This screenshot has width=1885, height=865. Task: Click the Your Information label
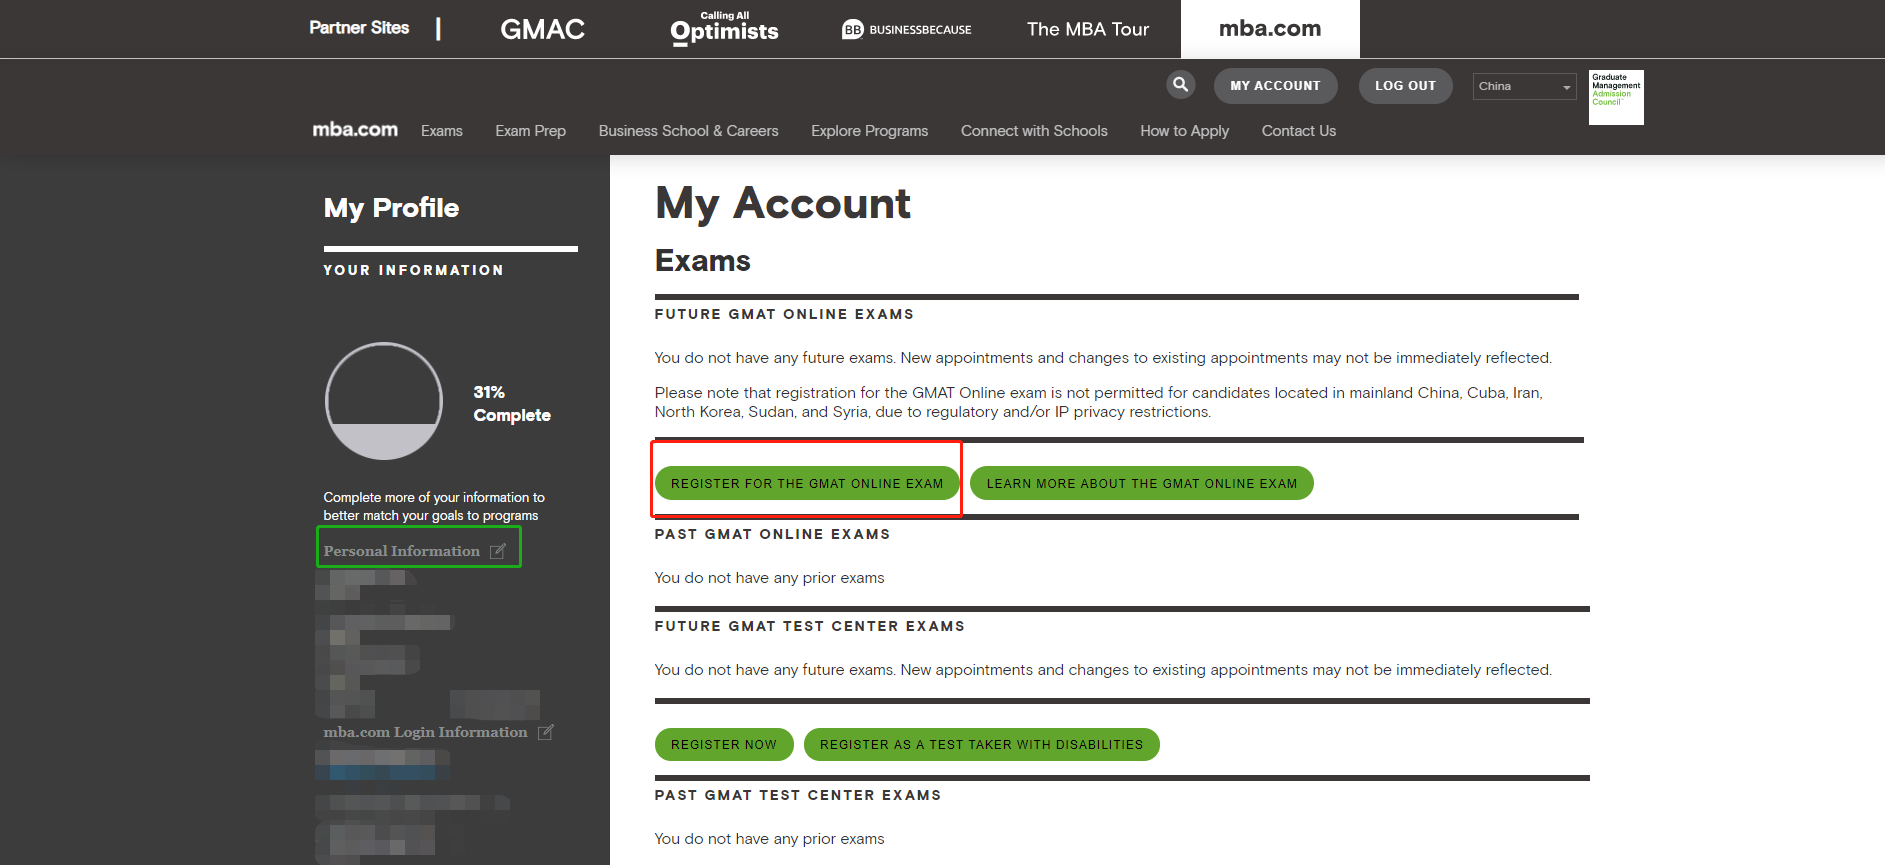tap(413, 270)
